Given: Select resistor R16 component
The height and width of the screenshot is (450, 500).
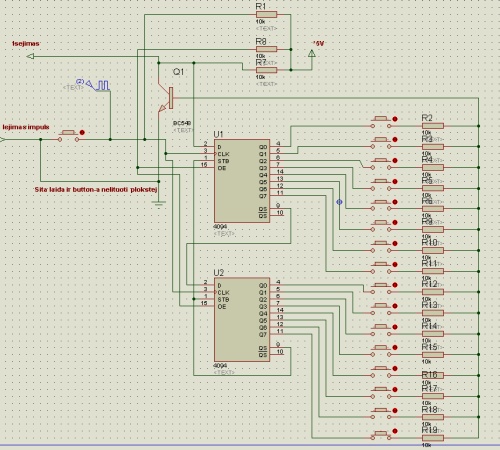Looking at the screenshot, I should coord(433,375).
